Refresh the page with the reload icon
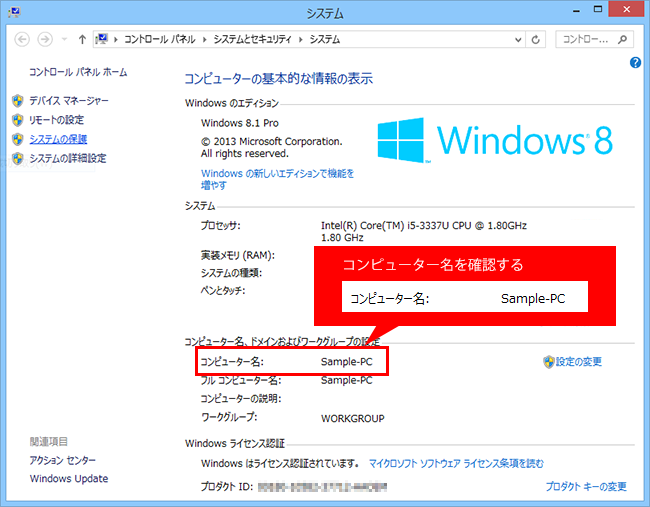This screenshot has height=507, width=650. 536,40
